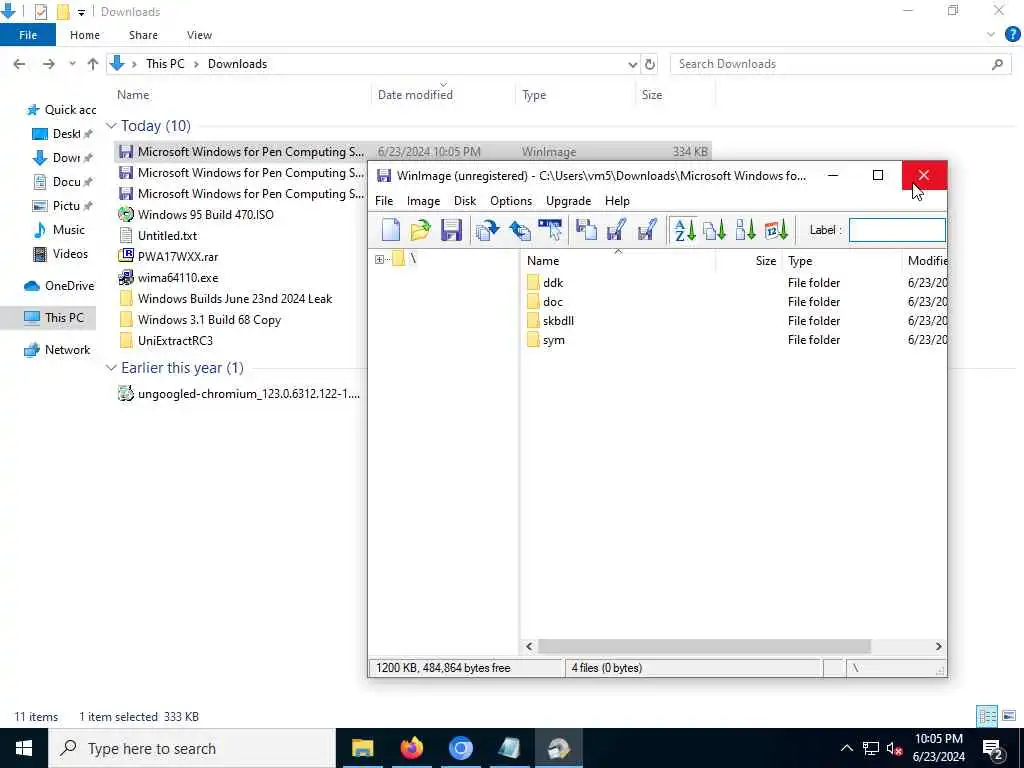
Task: Open the Windows Start menu
Action: coord(24,748)
